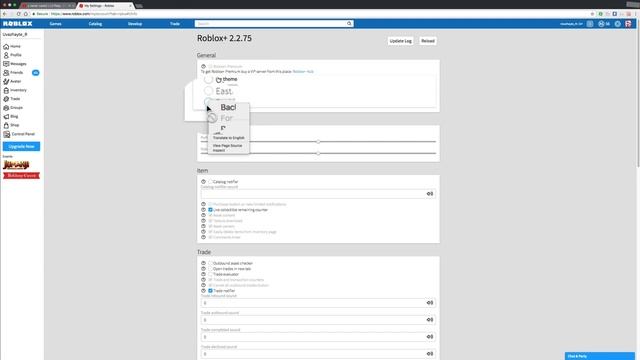Screen dimensions: 640x360
Task: Uncheck Live collectible remaining counter
Action: point(211,210)
